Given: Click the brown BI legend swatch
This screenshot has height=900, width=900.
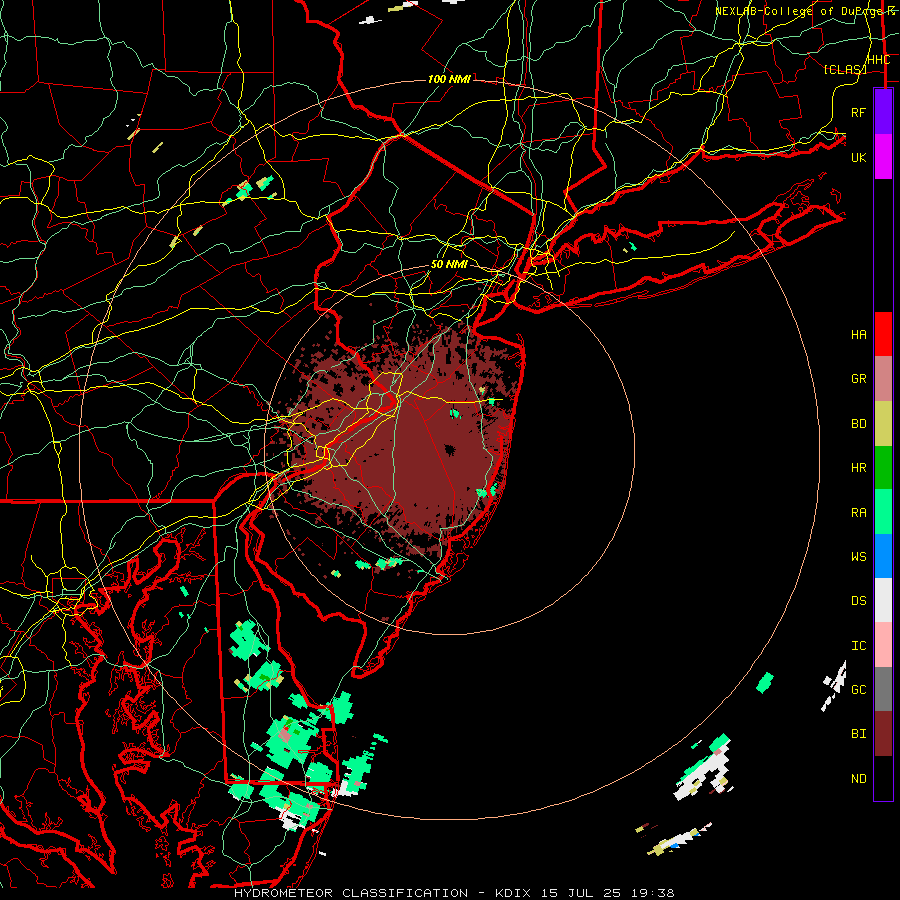Looking at the screenshot, I should pyautogui.click(x=883, y=734).
